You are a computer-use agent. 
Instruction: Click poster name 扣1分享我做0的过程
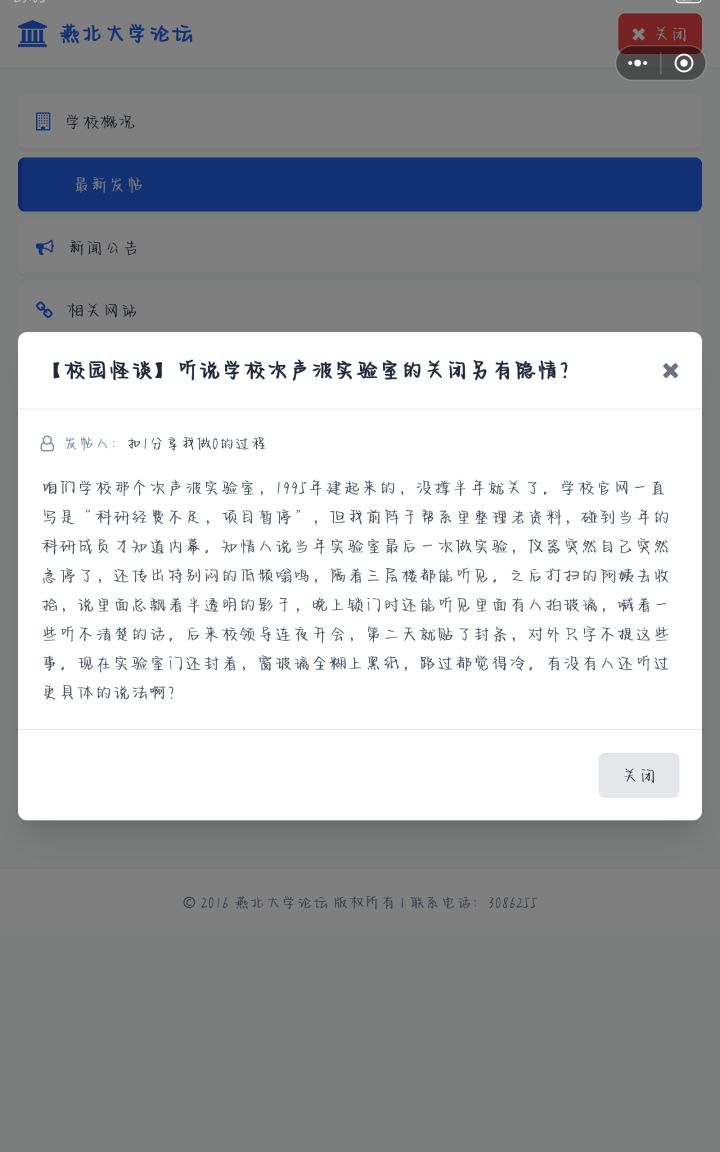point(196,443)
